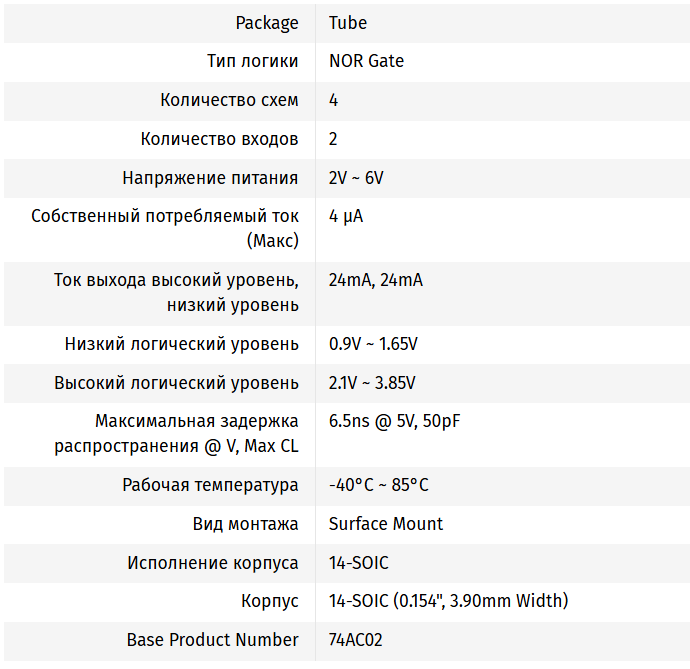Image resolution: width=690 pixels, height=669 pixels.
Task: Click the "24mA, 24mA" output current value
Action: (375, 280)
